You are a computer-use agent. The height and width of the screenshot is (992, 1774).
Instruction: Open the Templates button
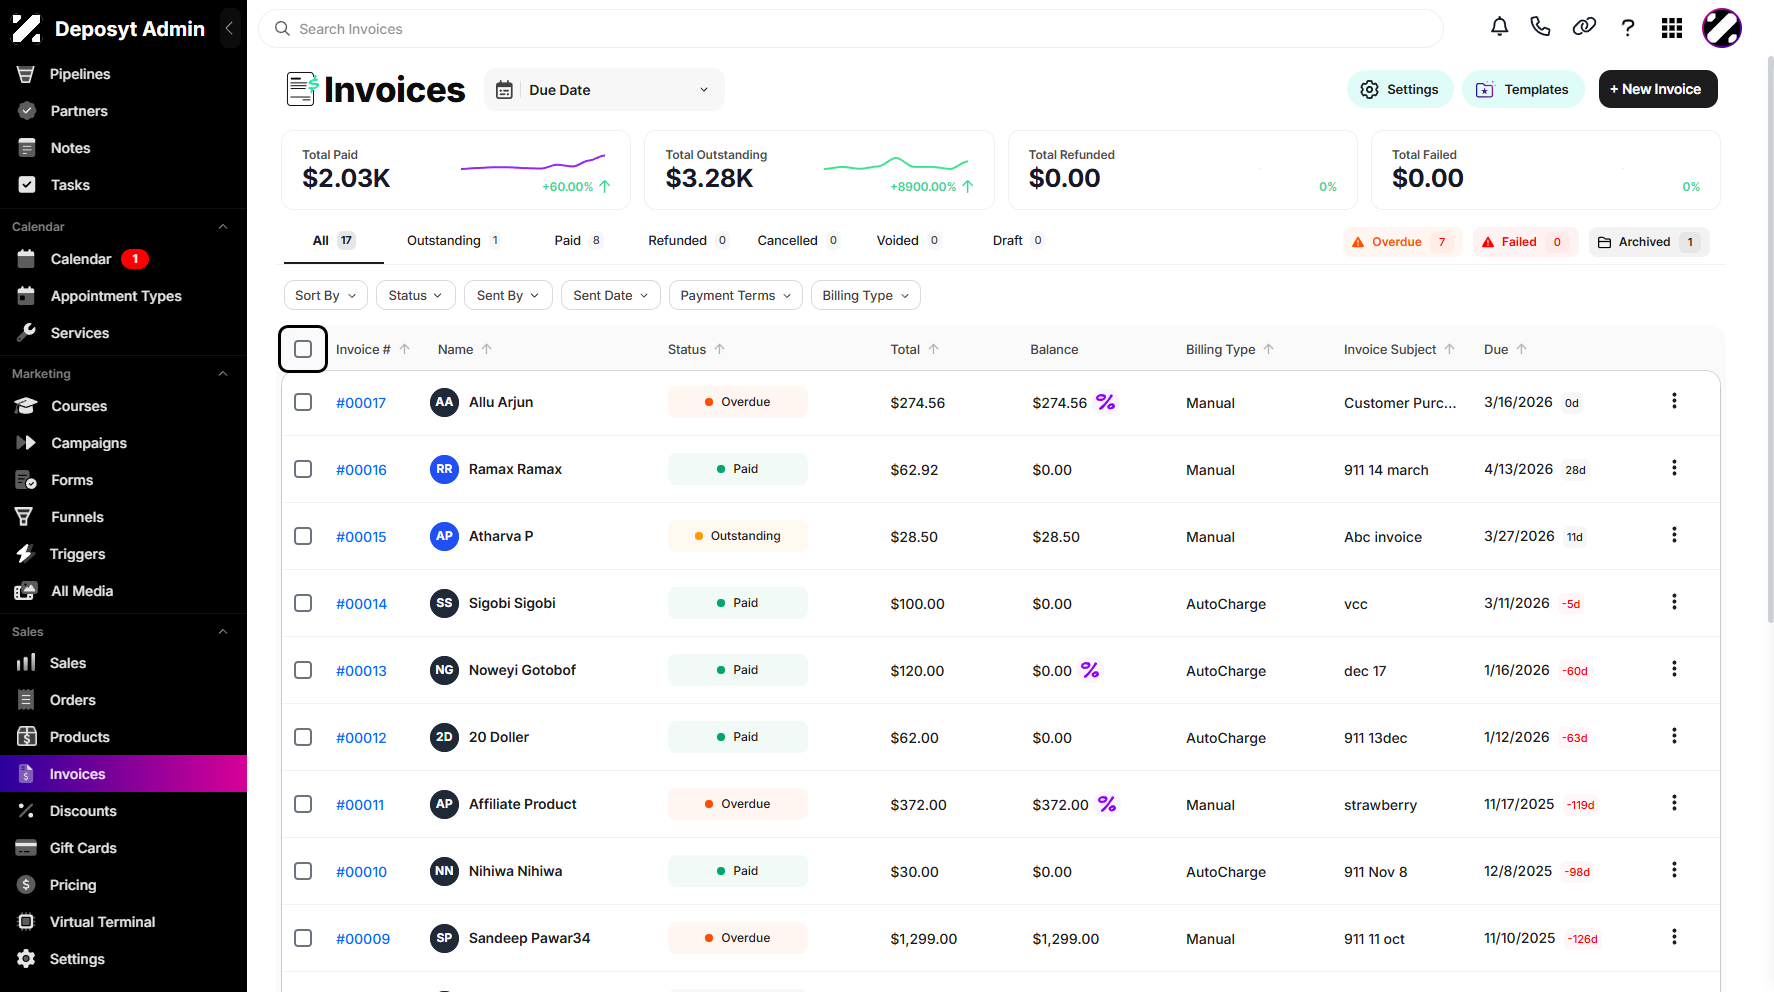(x=1523, y=89)
